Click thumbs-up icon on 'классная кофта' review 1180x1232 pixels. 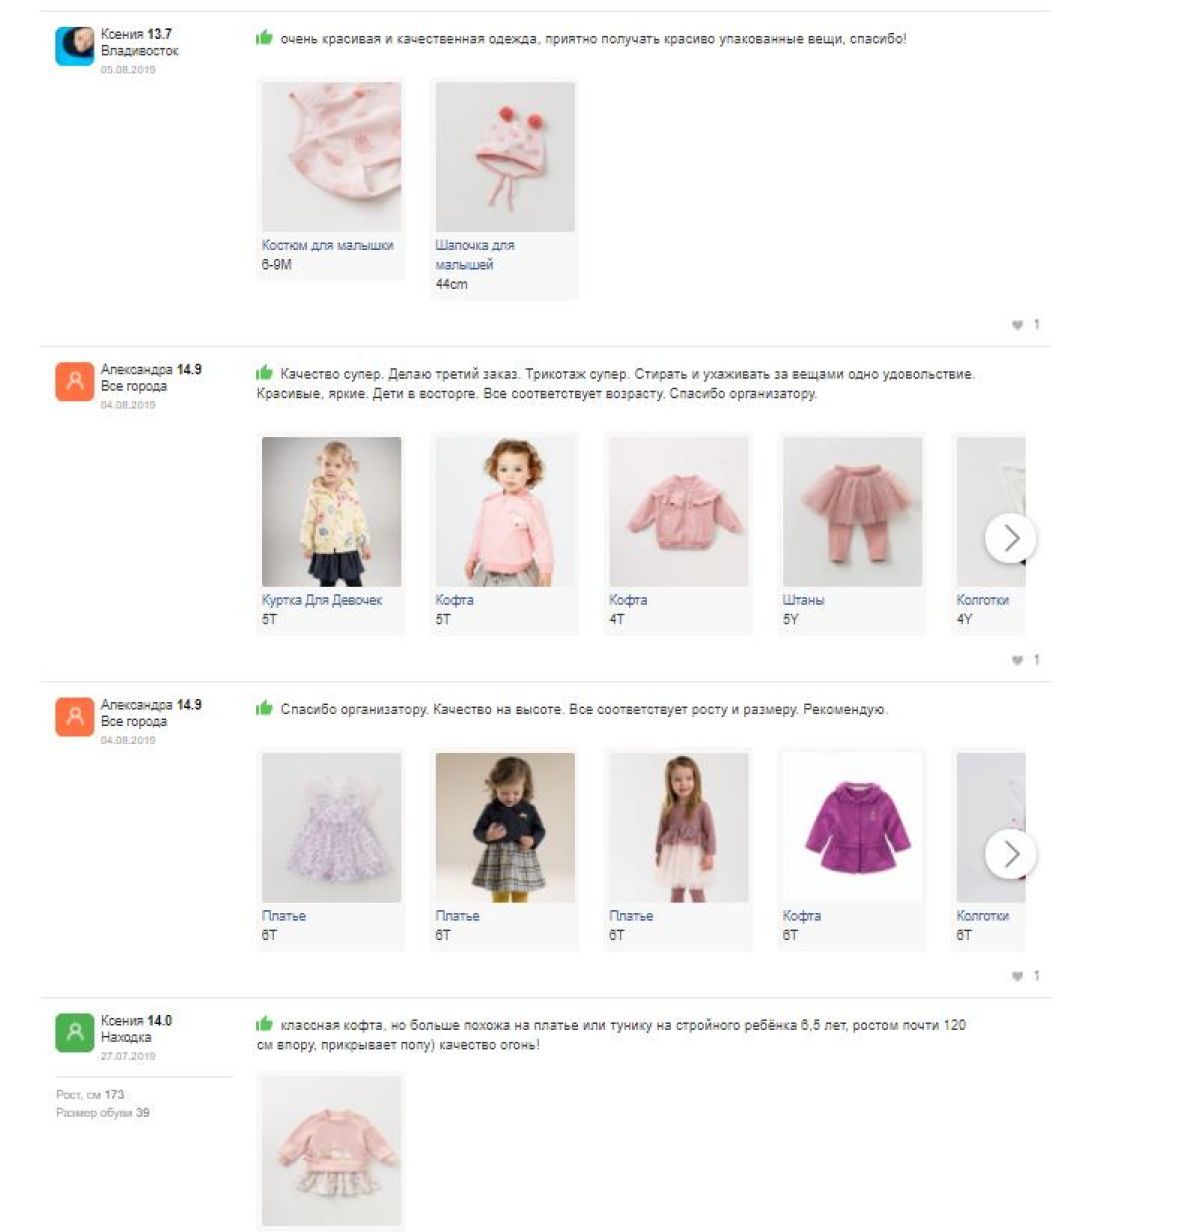point(264,1024)
